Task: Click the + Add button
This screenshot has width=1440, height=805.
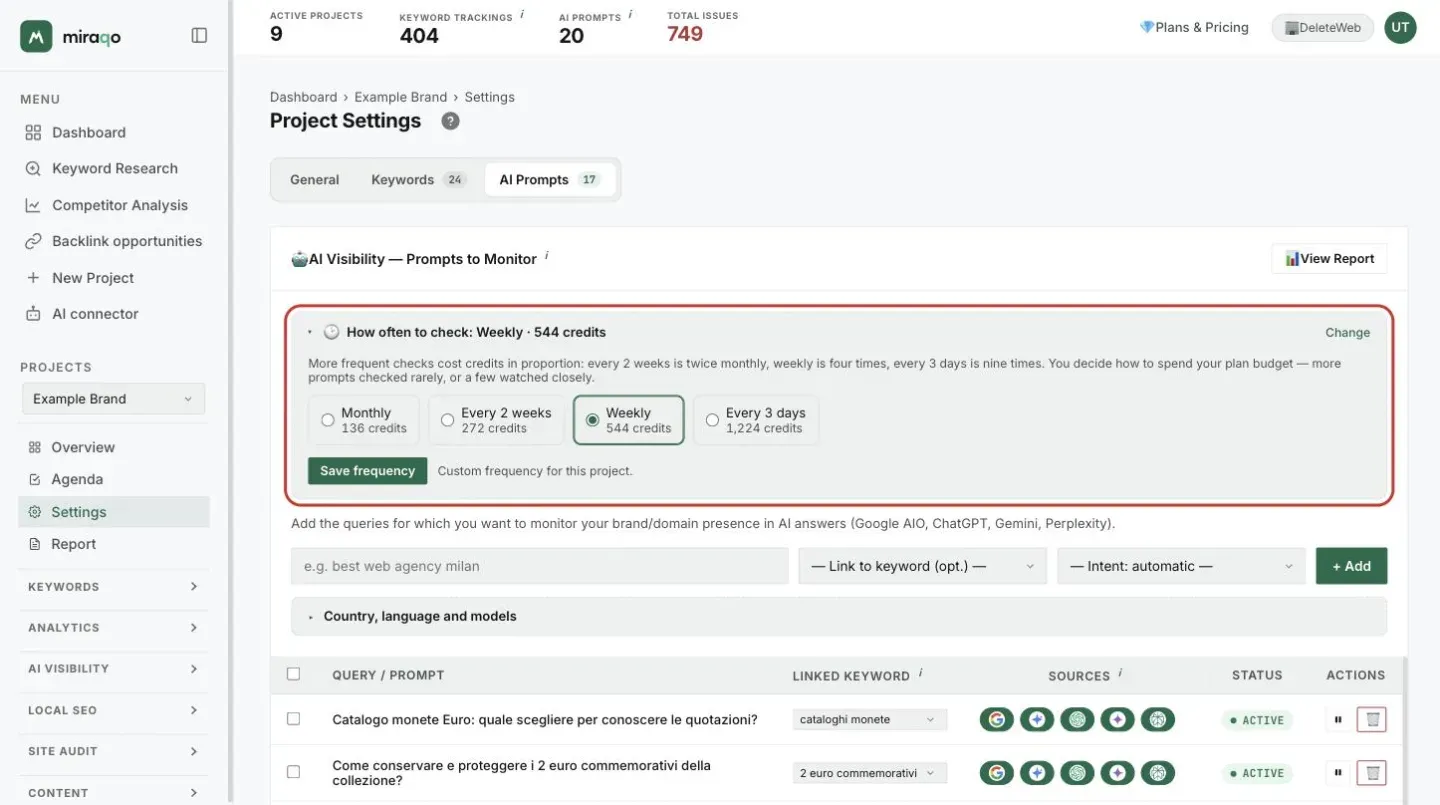Action: pos(1351,566)
